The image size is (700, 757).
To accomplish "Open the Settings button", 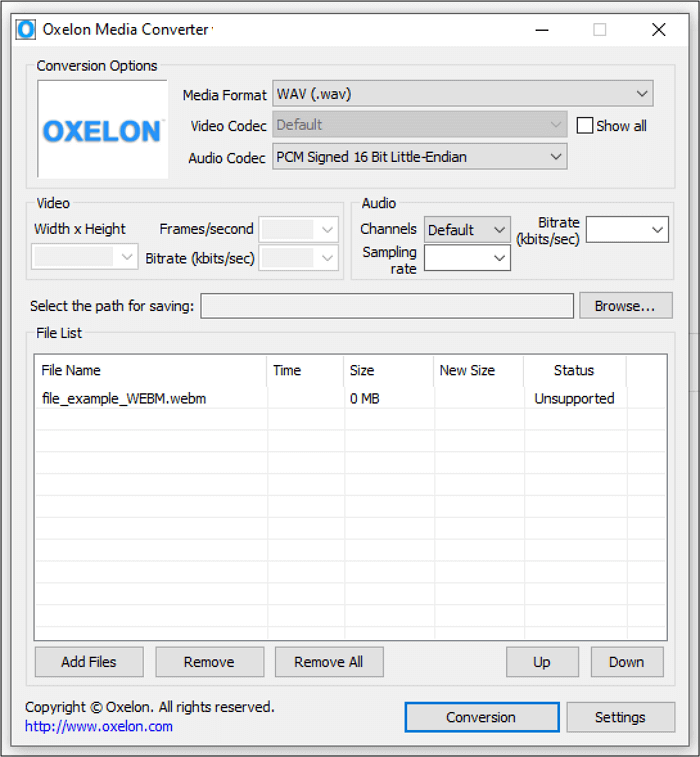I will (x=620, y=717).
